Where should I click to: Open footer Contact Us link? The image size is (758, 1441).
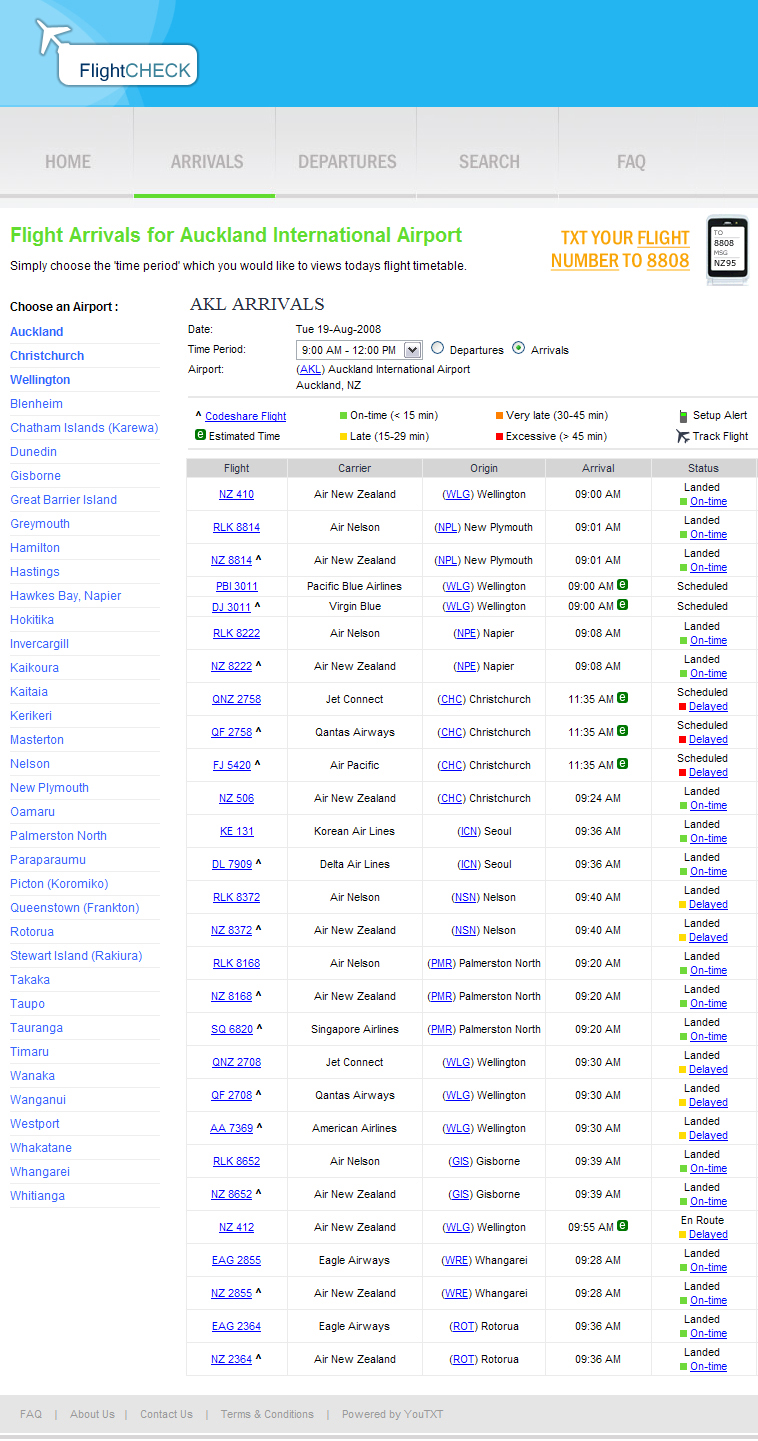point(166,1414)
